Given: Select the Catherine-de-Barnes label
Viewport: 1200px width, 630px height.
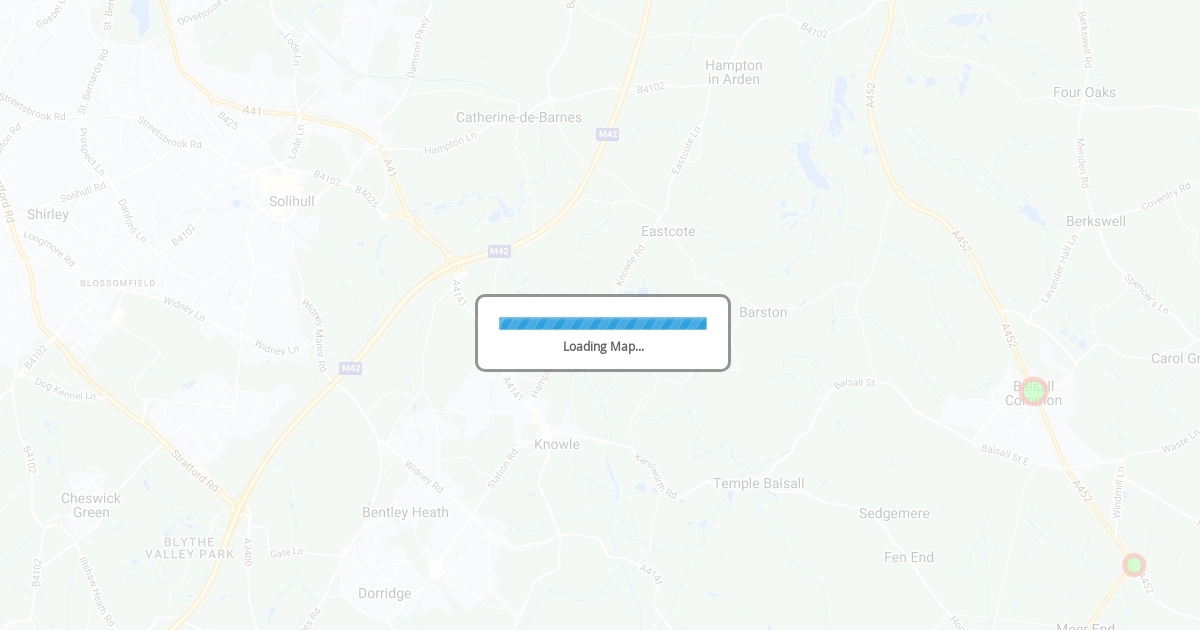Looking at the screenshot, I should [519, 117].
